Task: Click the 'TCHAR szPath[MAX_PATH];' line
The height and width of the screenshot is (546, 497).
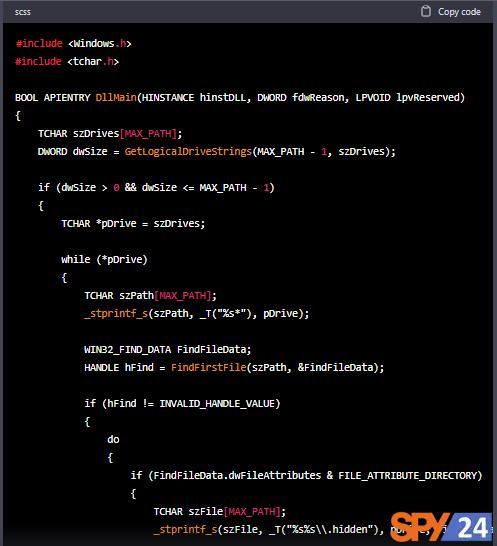Action: point(150,295)
